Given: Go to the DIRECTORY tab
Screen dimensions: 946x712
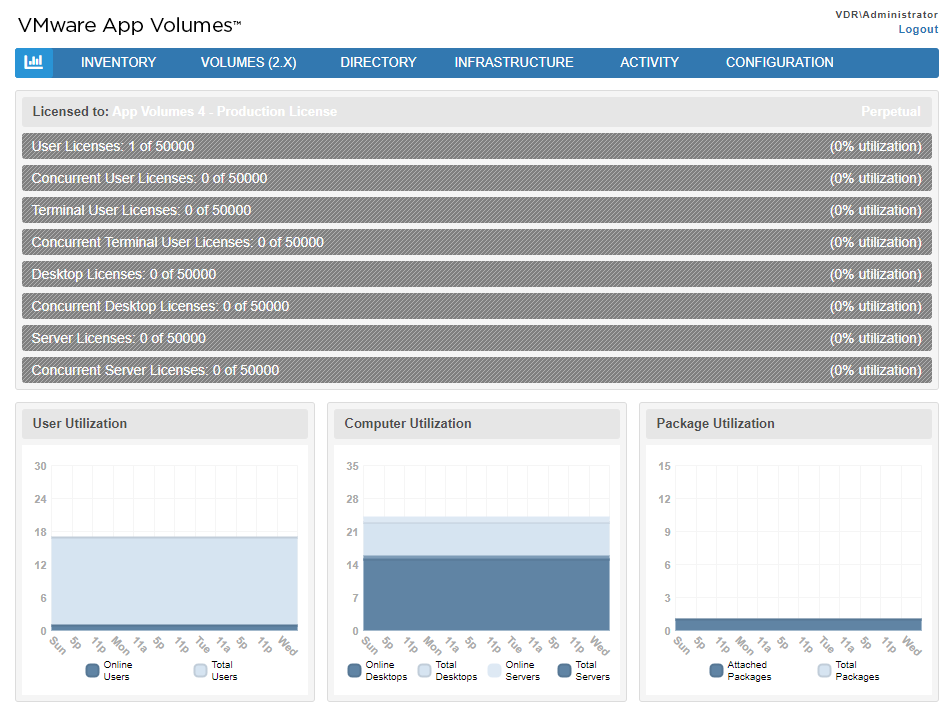Looking at the screenshot, I should tap(378, 62).
